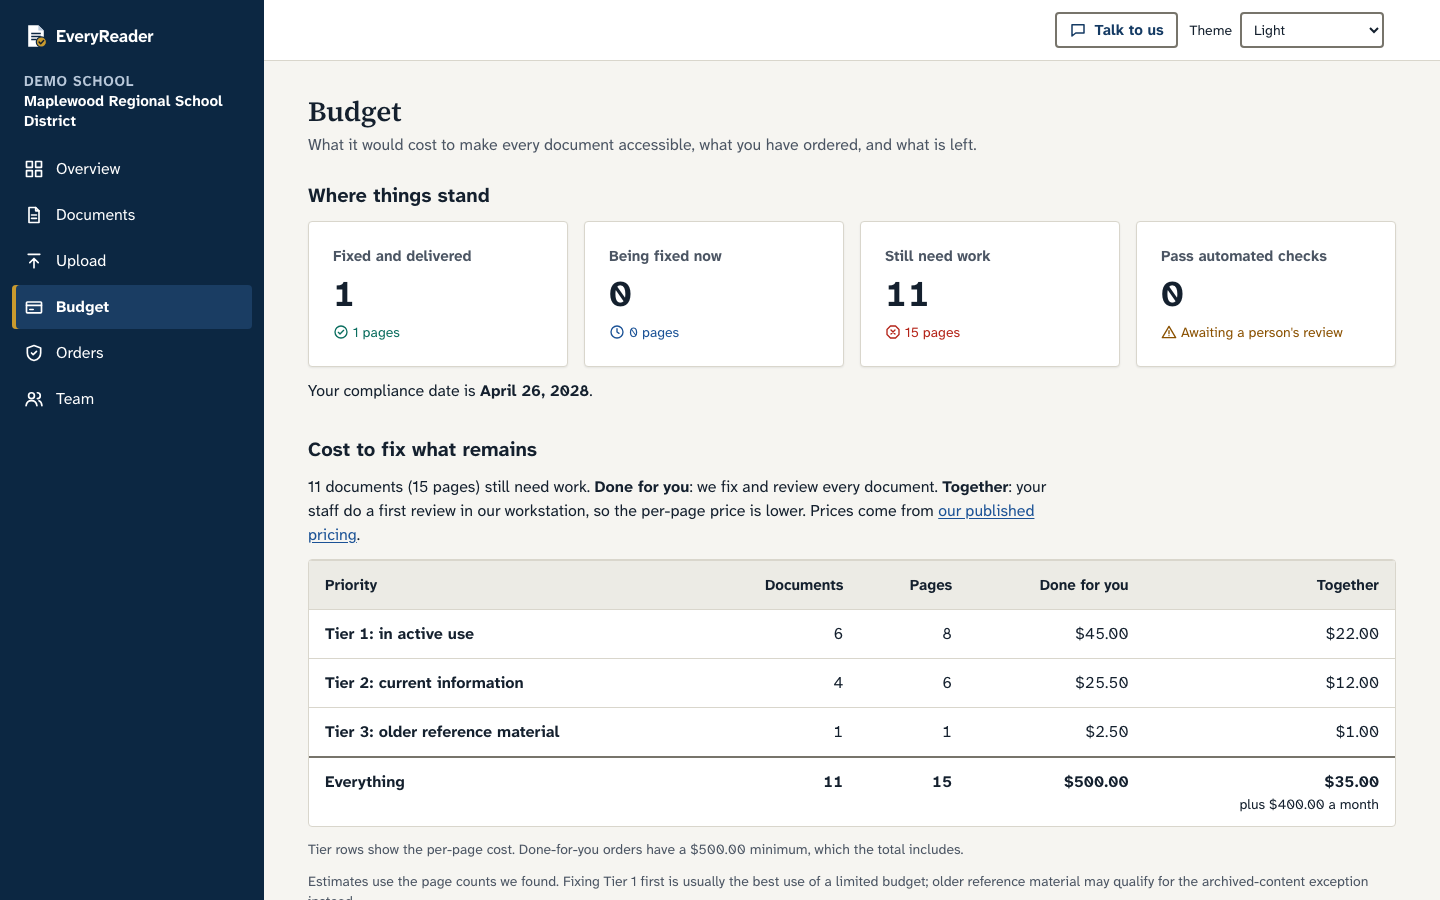
Task: Select the Budget menu item
Action: tap(132, 307)
